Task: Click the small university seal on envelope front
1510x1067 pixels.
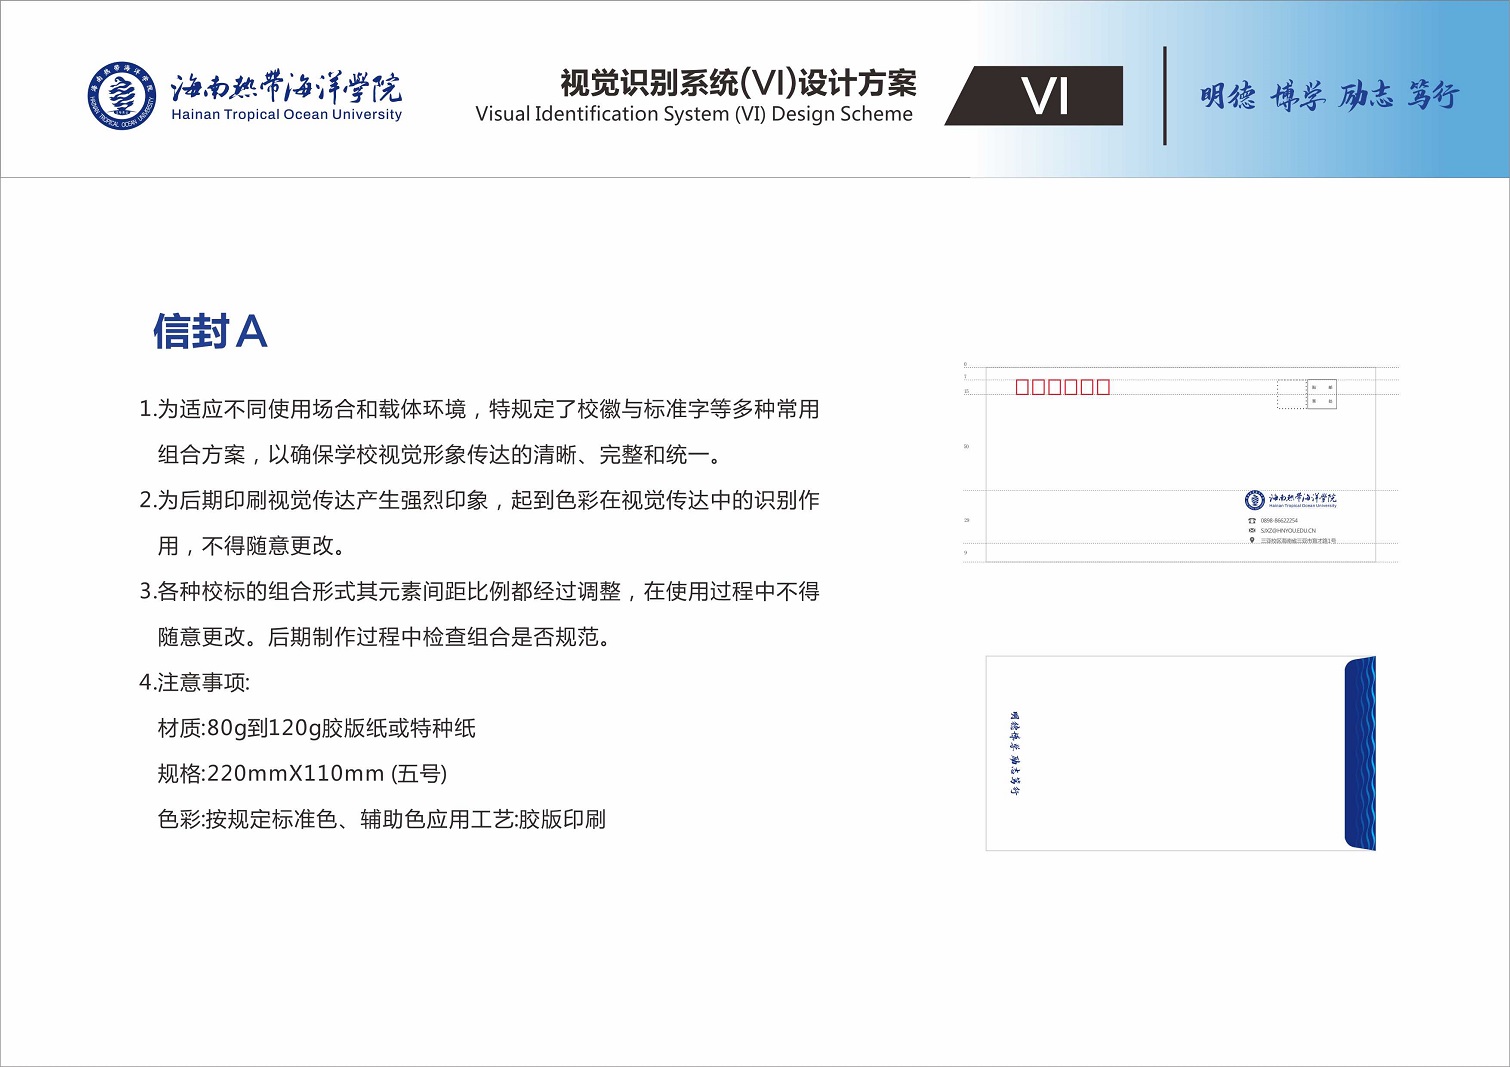Action: (x=1254, y=500)
